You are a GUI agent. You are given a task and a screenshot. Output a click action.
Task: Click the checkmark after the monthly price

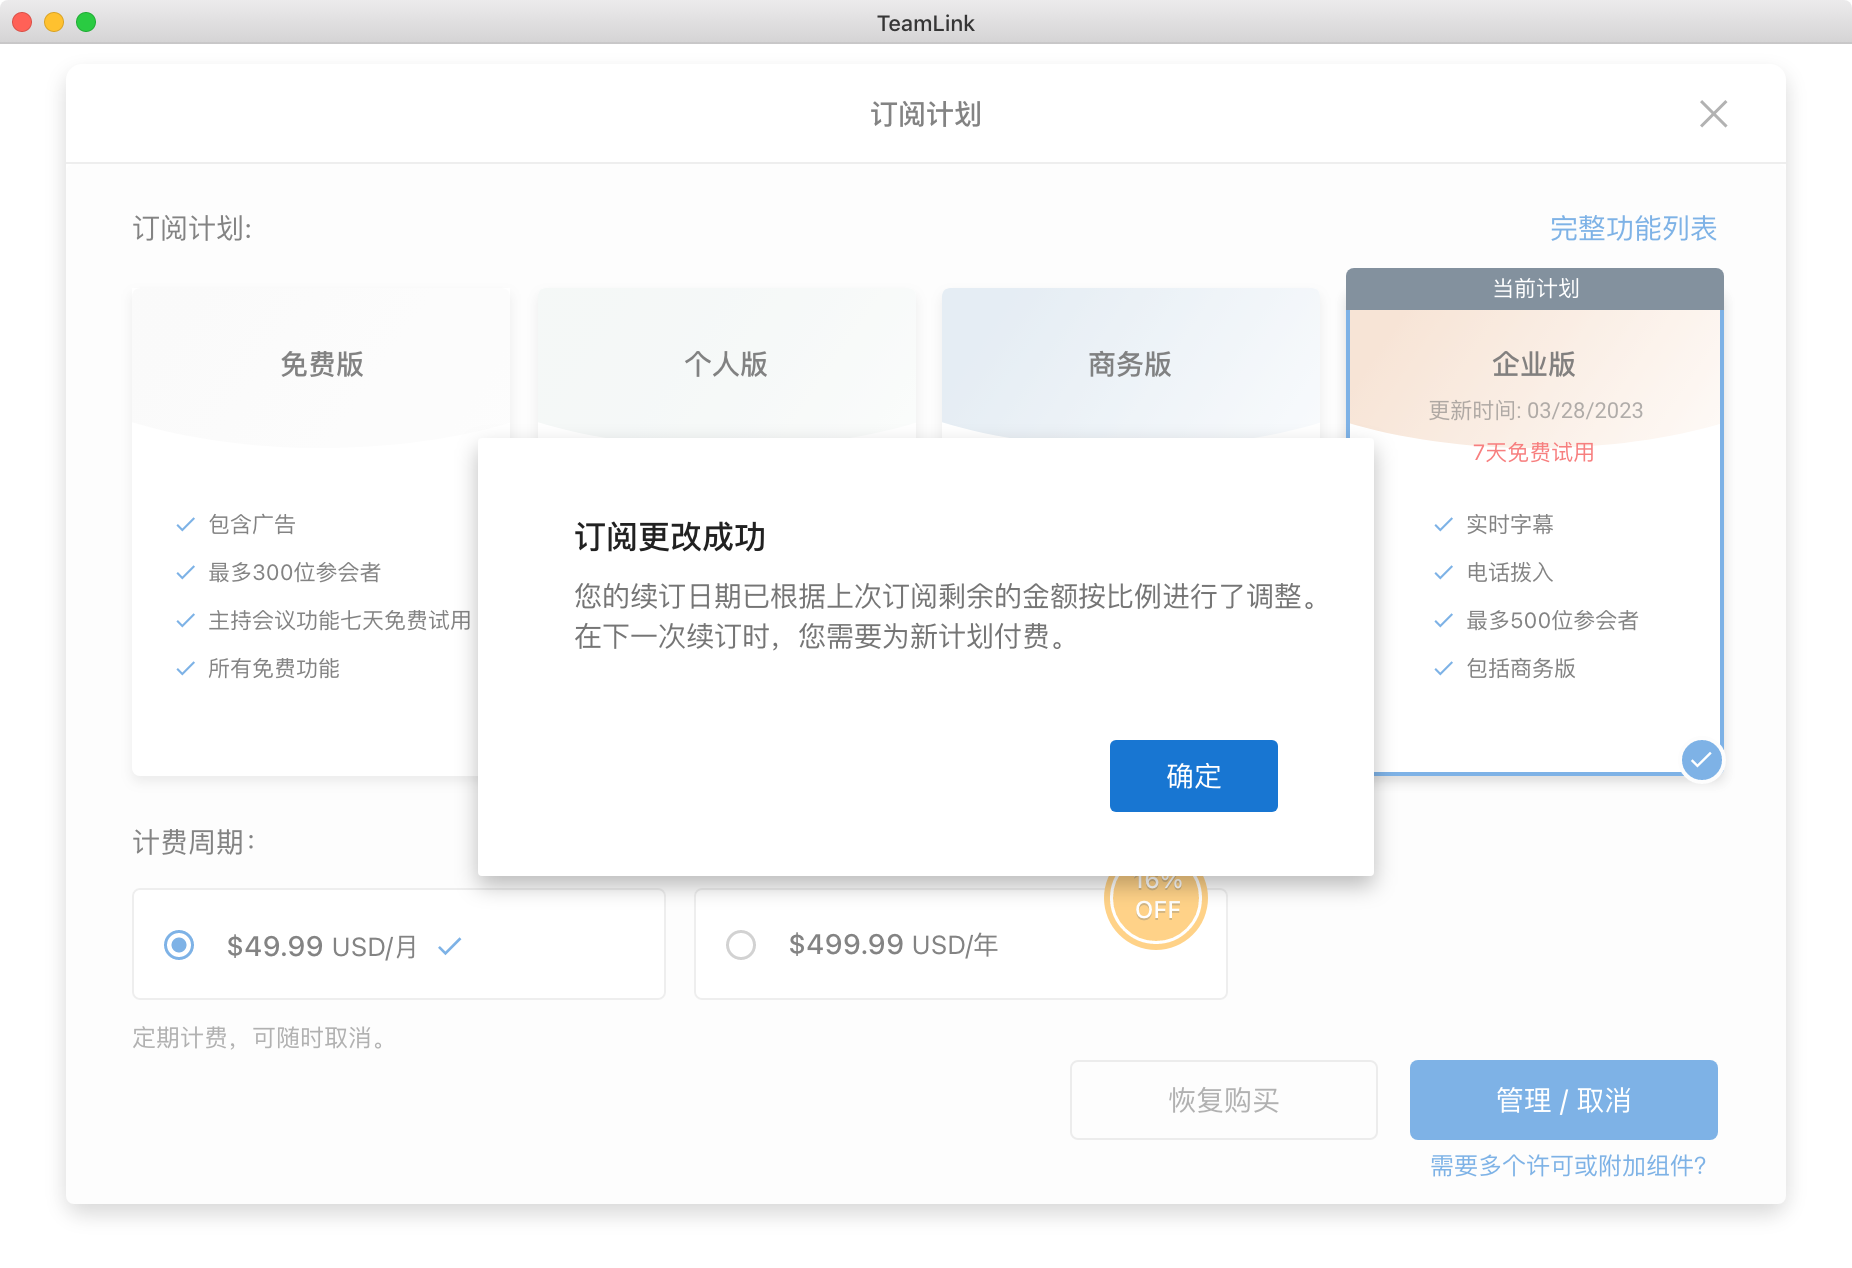450,946
